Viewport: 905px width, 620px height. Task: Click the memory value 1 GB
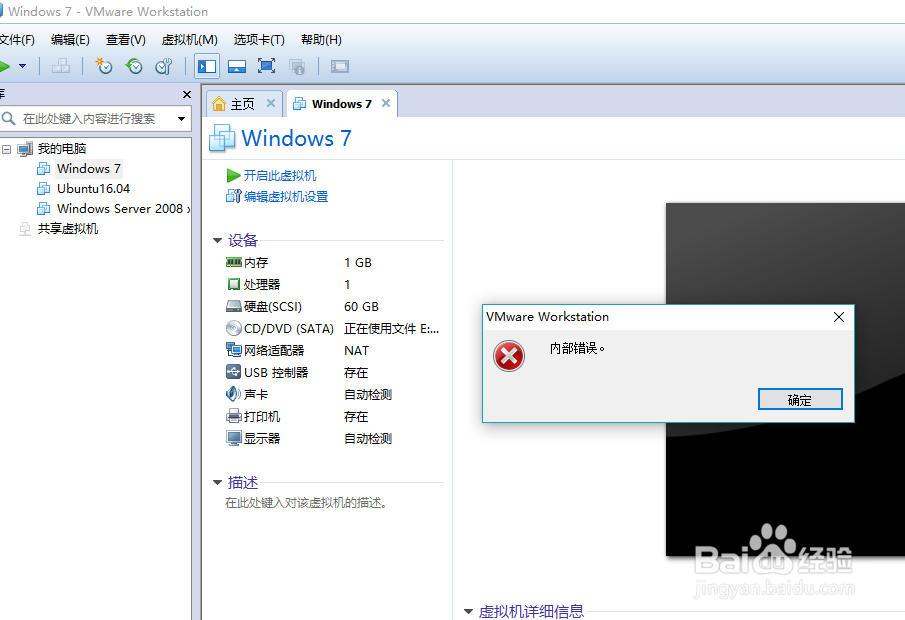[x=358, y=263]
